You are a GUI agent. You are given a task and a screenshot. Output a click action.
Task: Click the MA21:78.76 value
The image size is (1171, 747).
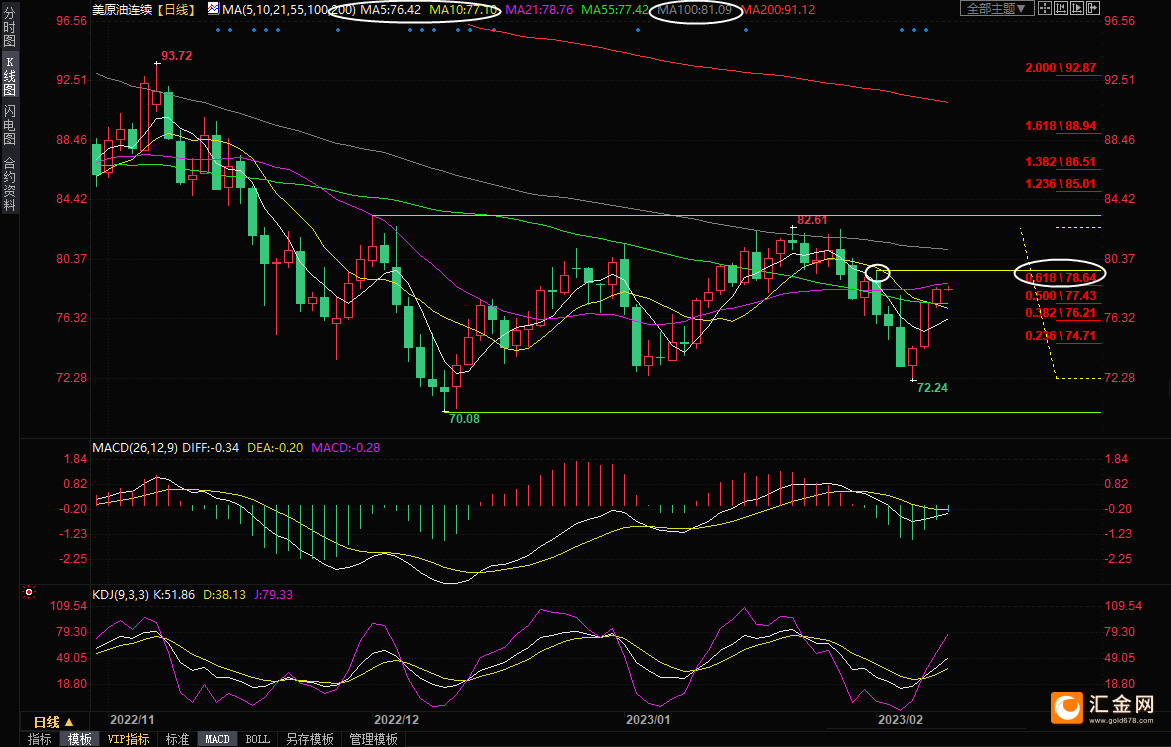539,10
